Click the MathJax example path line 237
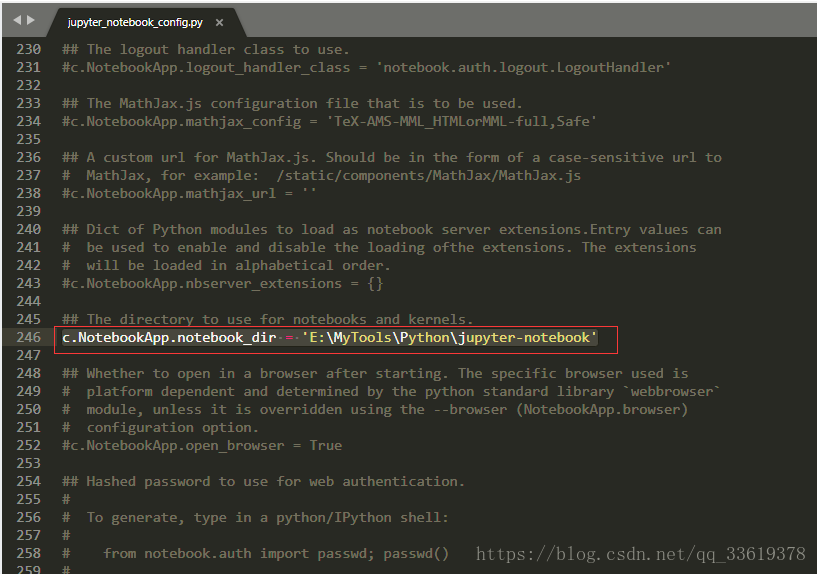 [x=321, y=176]
